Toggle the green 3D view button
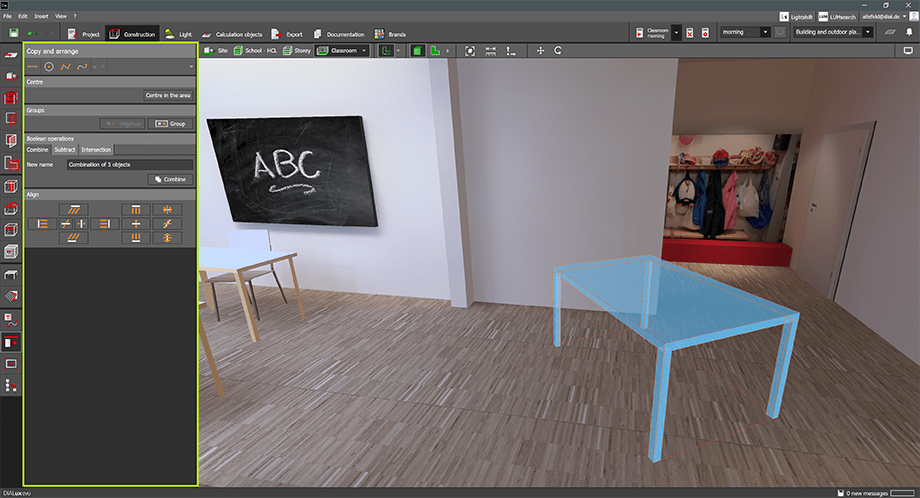 point(418,50)
